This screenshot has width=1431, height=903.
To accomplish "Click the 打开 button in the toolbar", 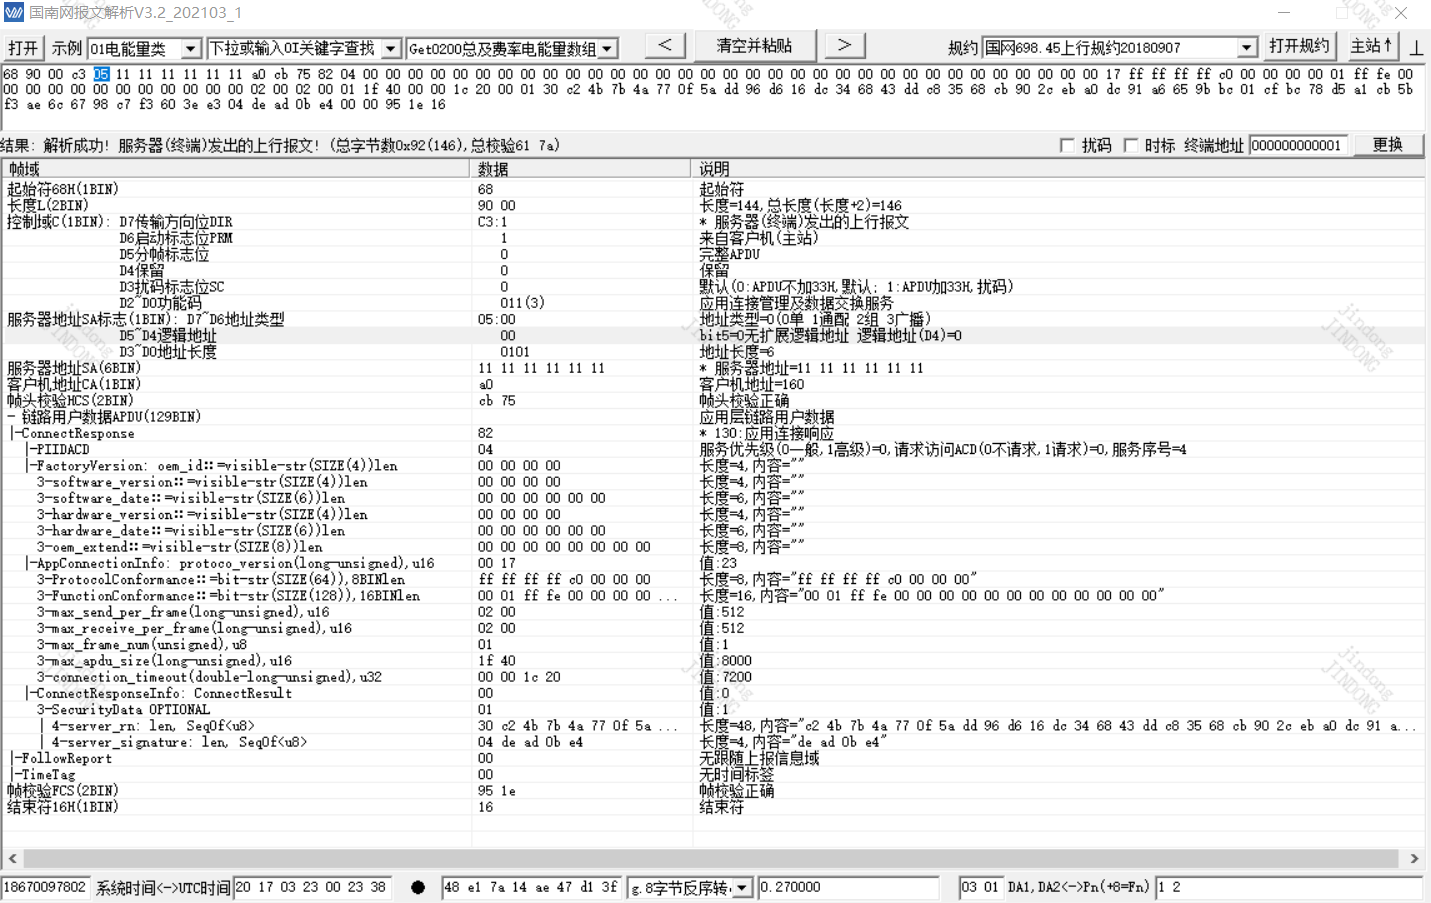I will tap(23, 48).
